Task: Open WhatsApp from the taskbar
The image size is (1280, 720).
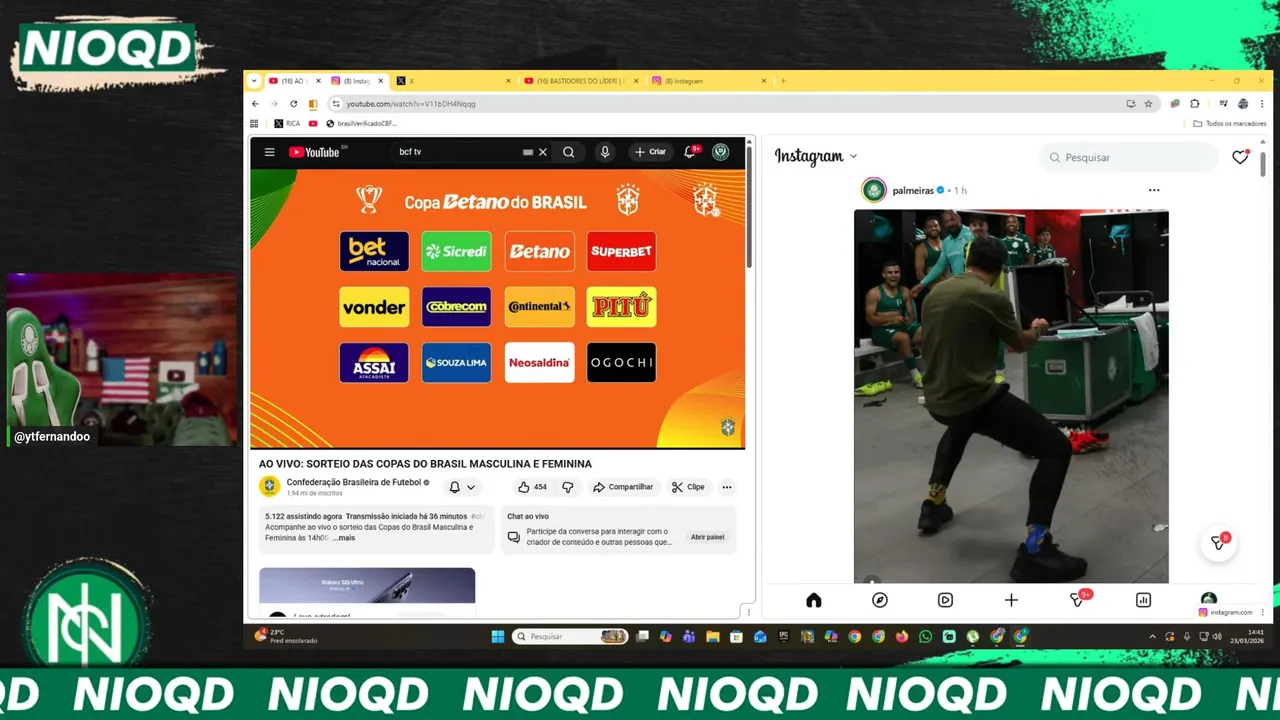Action: point(925,637)
